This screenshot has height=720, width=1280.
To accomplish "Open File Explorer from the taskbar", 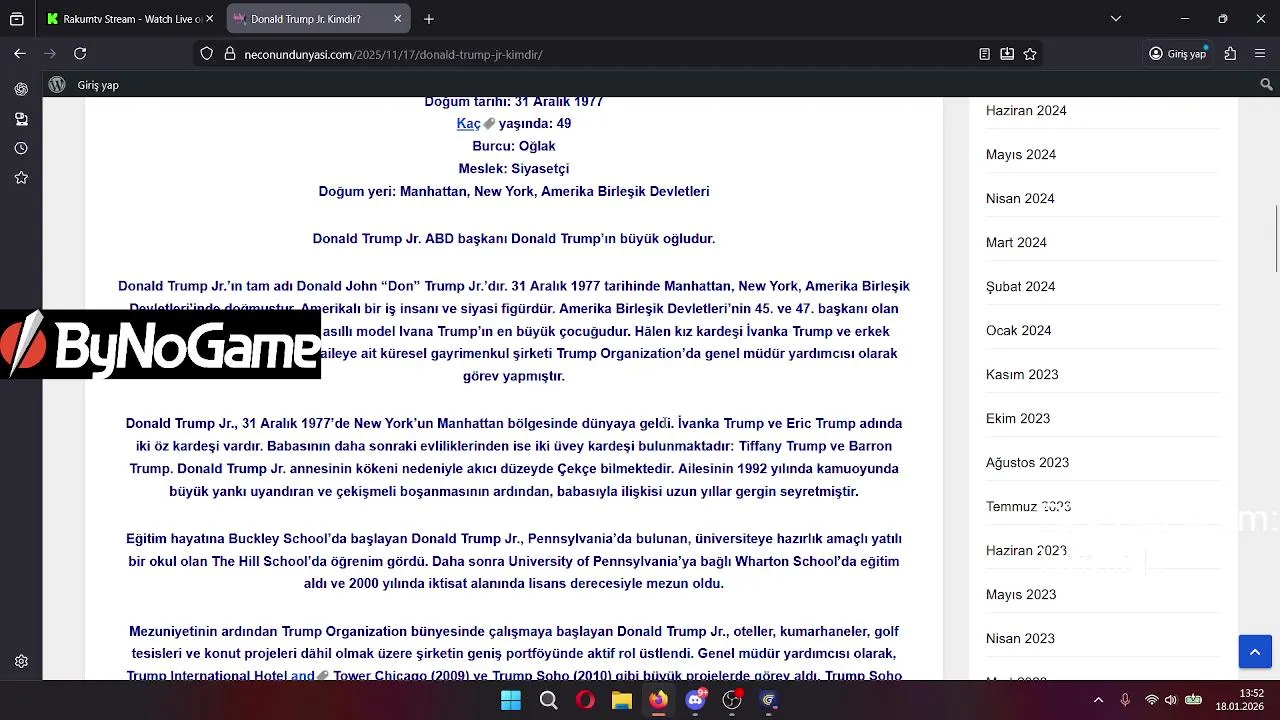I will point(622,700).
